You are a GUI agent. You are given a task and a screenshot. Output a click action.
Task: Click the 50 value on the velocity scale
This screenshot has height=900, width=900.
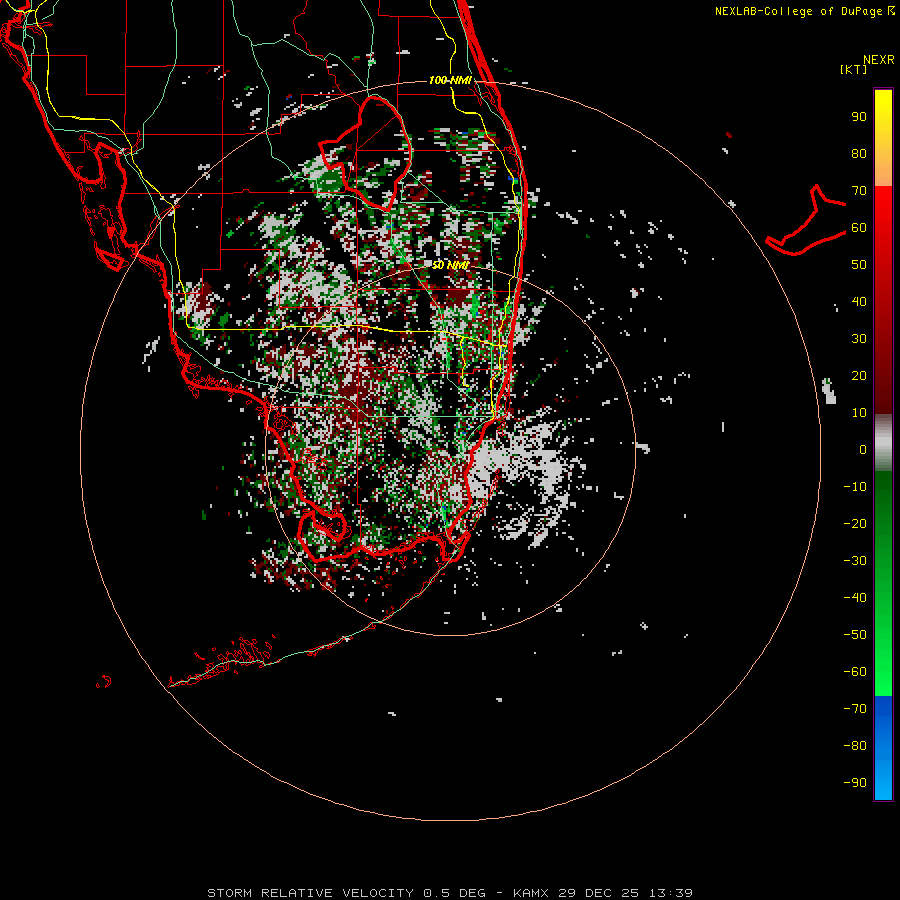859,265
